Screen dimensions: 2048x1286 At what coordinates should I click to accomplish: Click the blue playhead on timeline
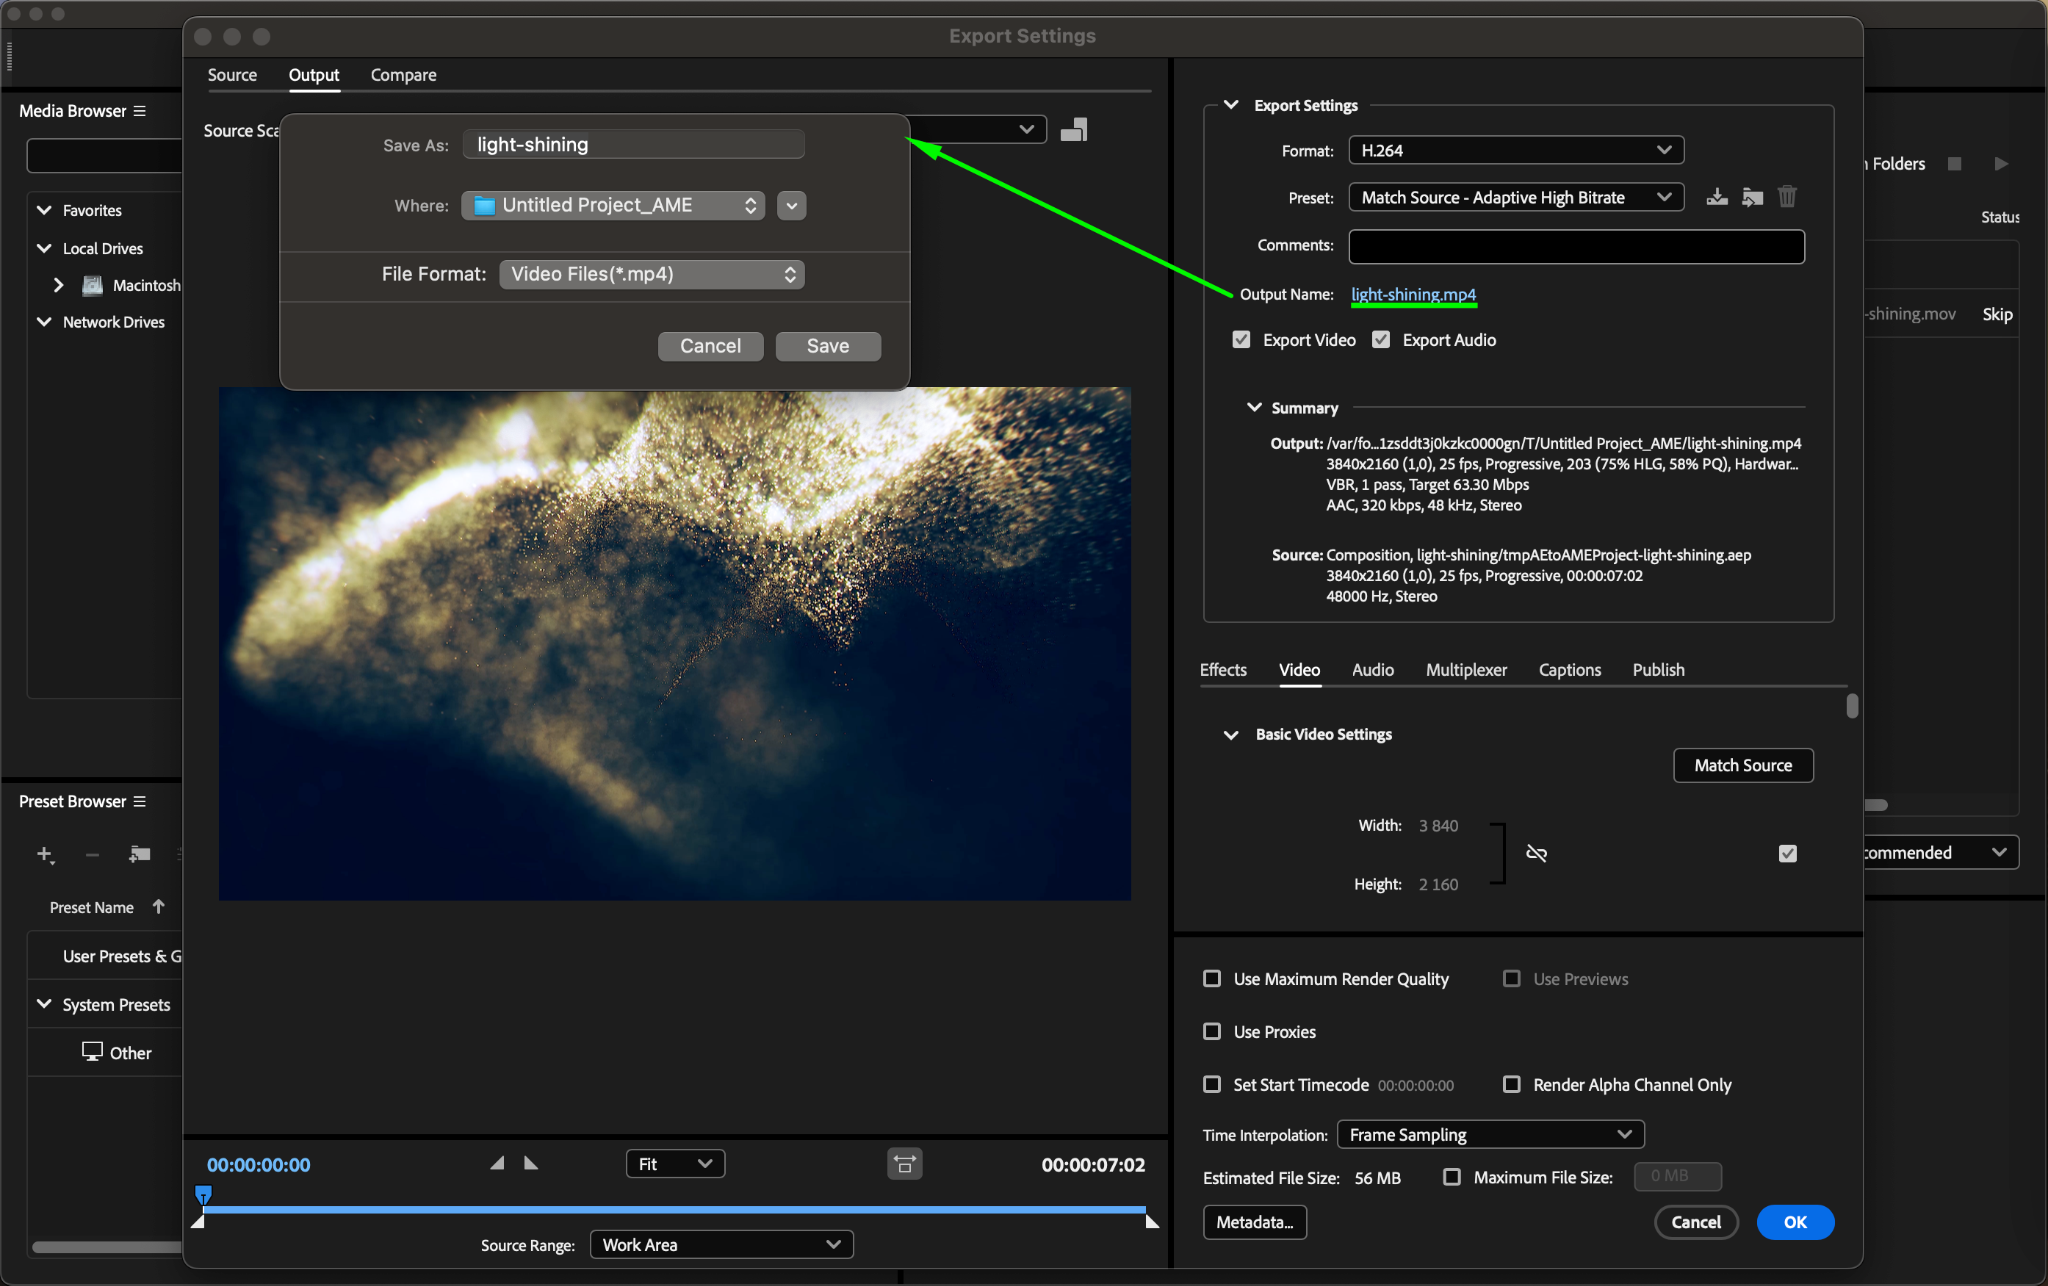point(203,1194)
